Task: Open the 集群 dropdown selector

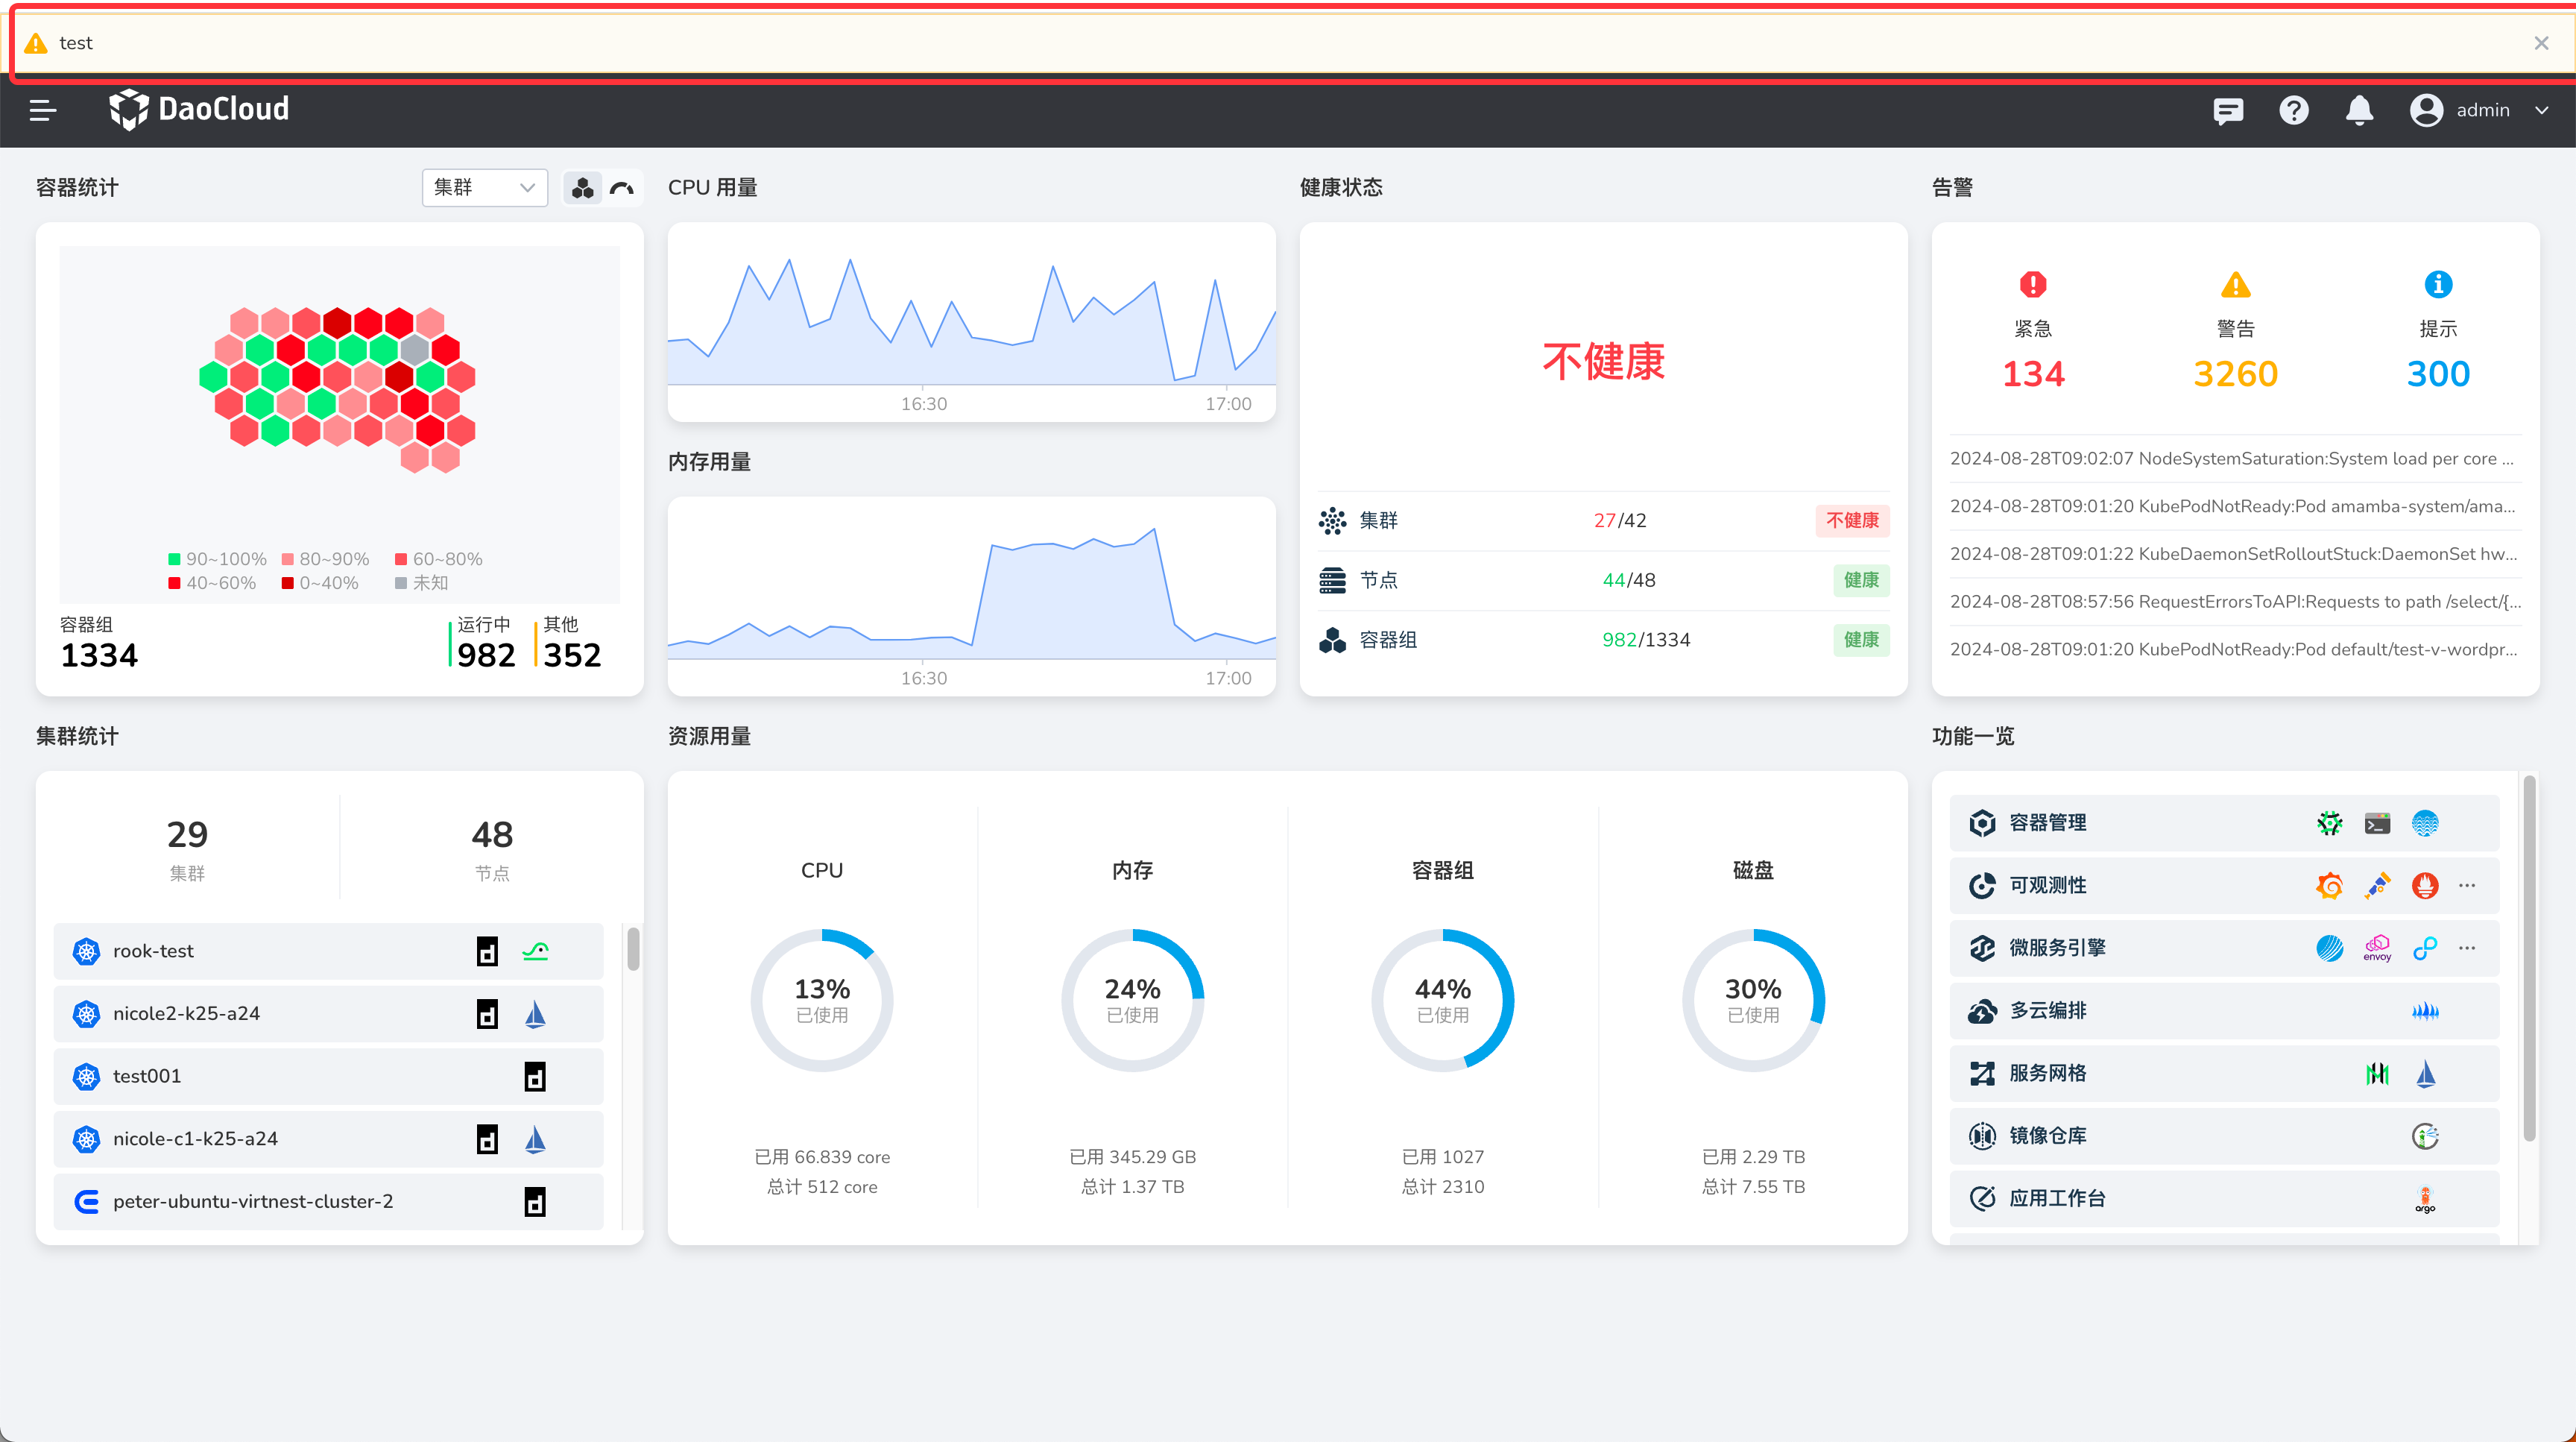Action: (484, 188)
